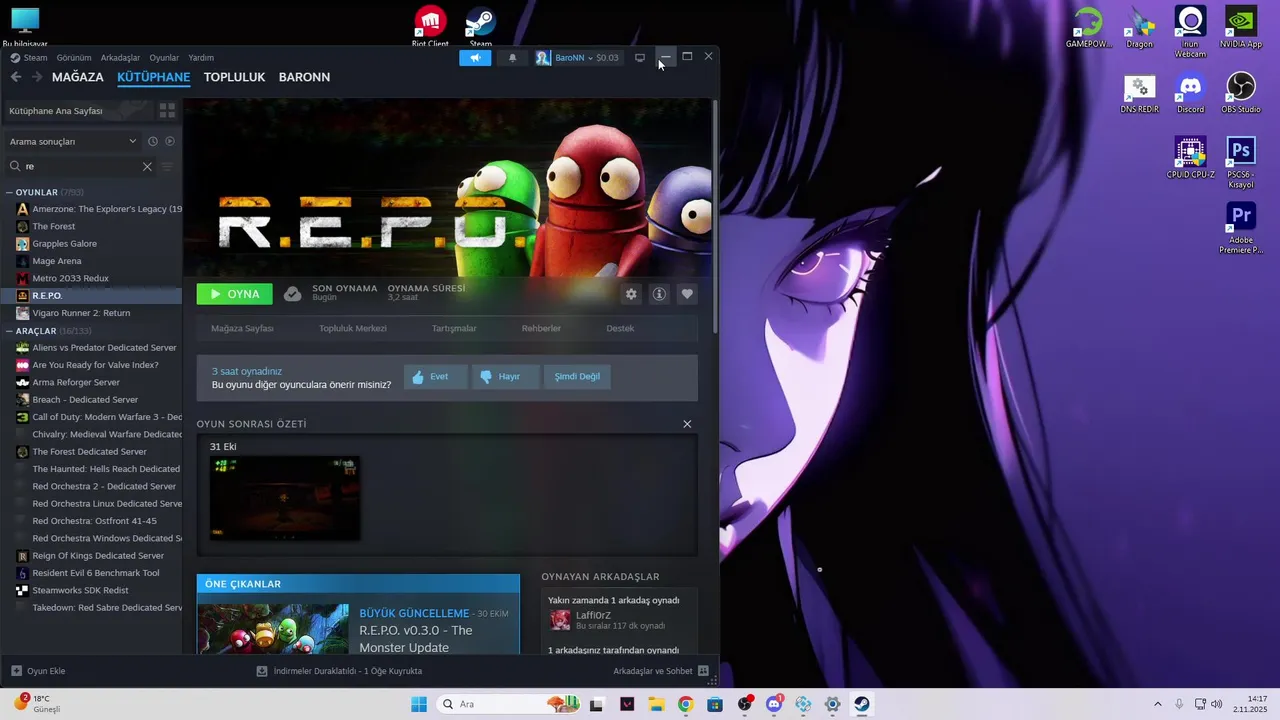Collapse the OYUNLAR category

click(x=9, y=192)
